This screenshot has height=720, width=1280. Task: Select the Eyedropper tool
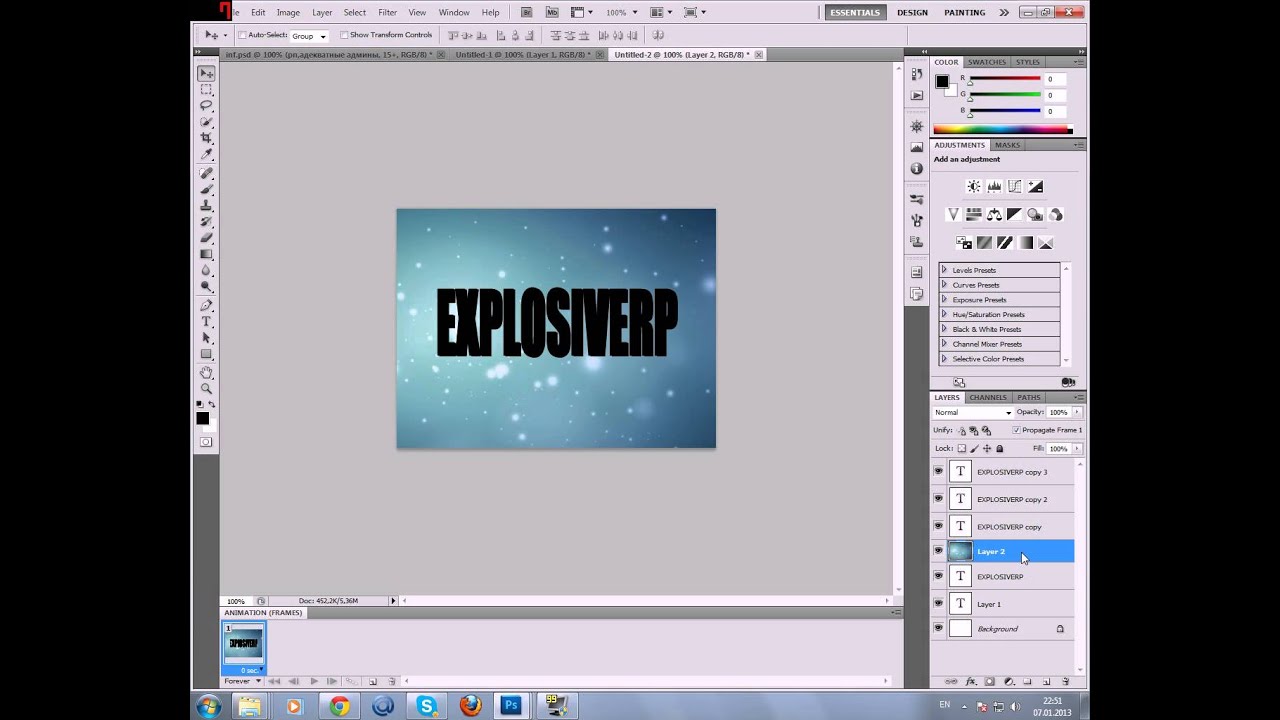(206, 154)
